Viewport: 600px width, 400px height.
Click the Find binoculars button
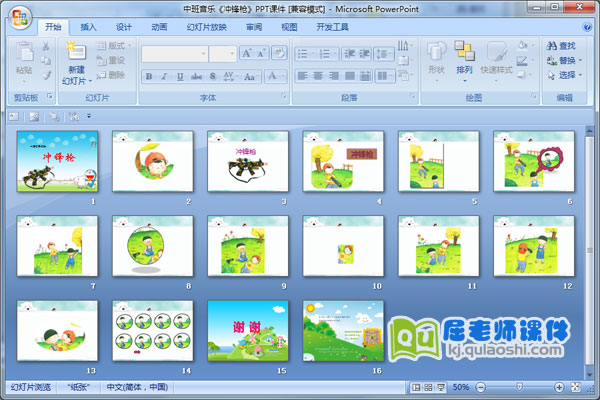[x=561, y=46]
